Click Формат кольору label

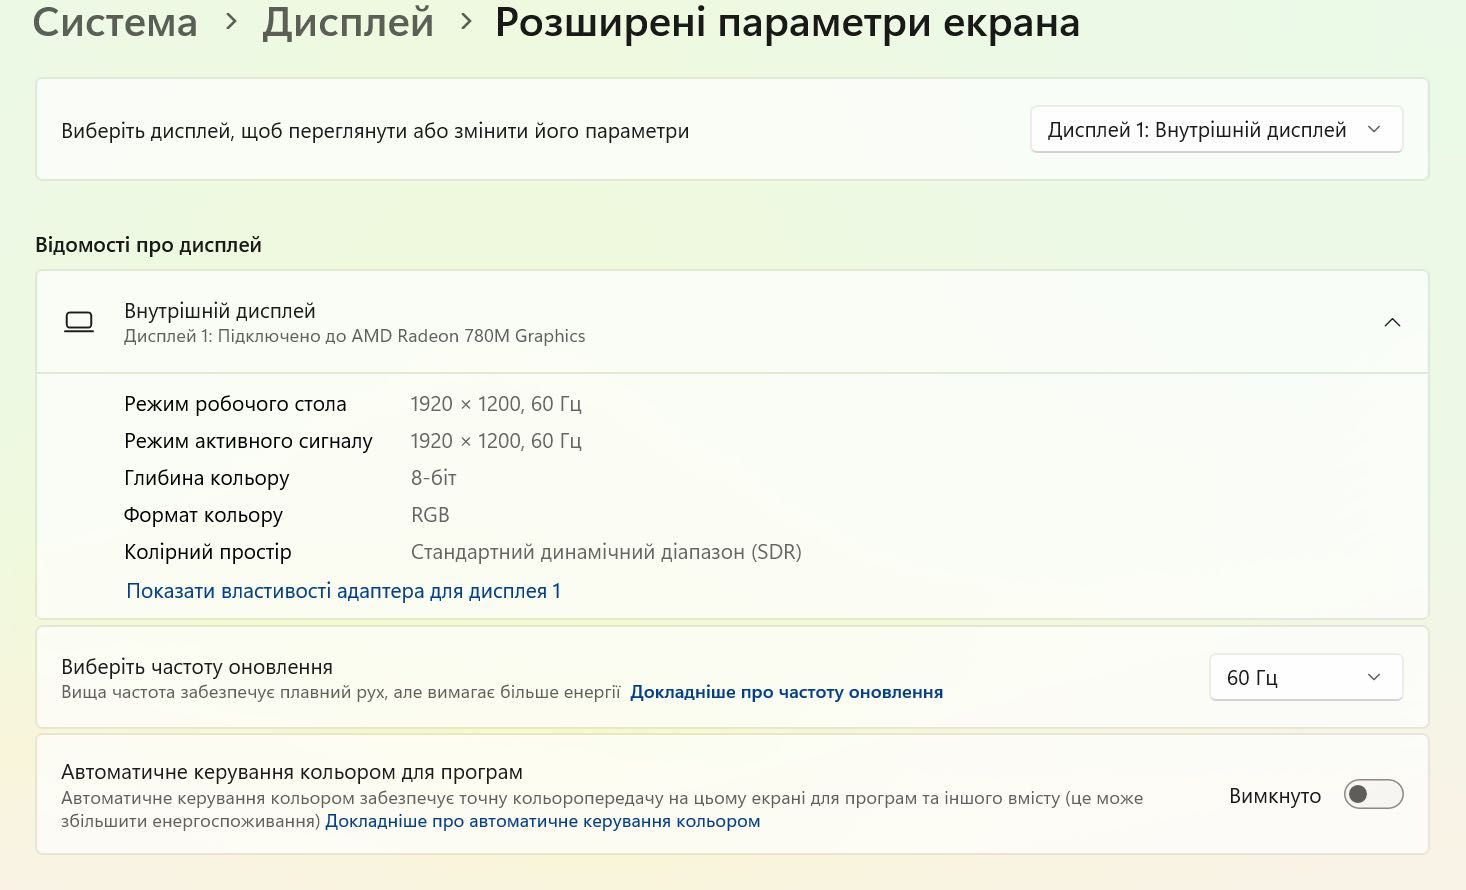point(203,515)
